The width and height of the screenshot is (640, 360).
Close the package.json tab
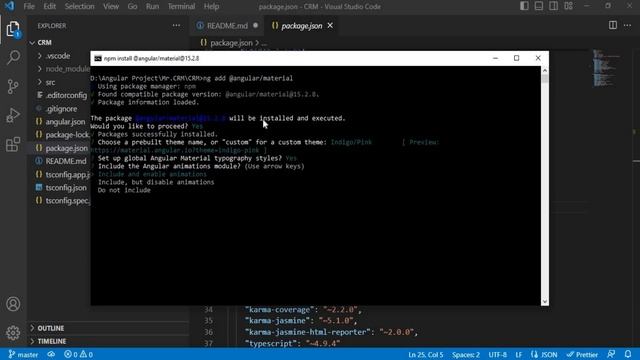coord(330,25)
